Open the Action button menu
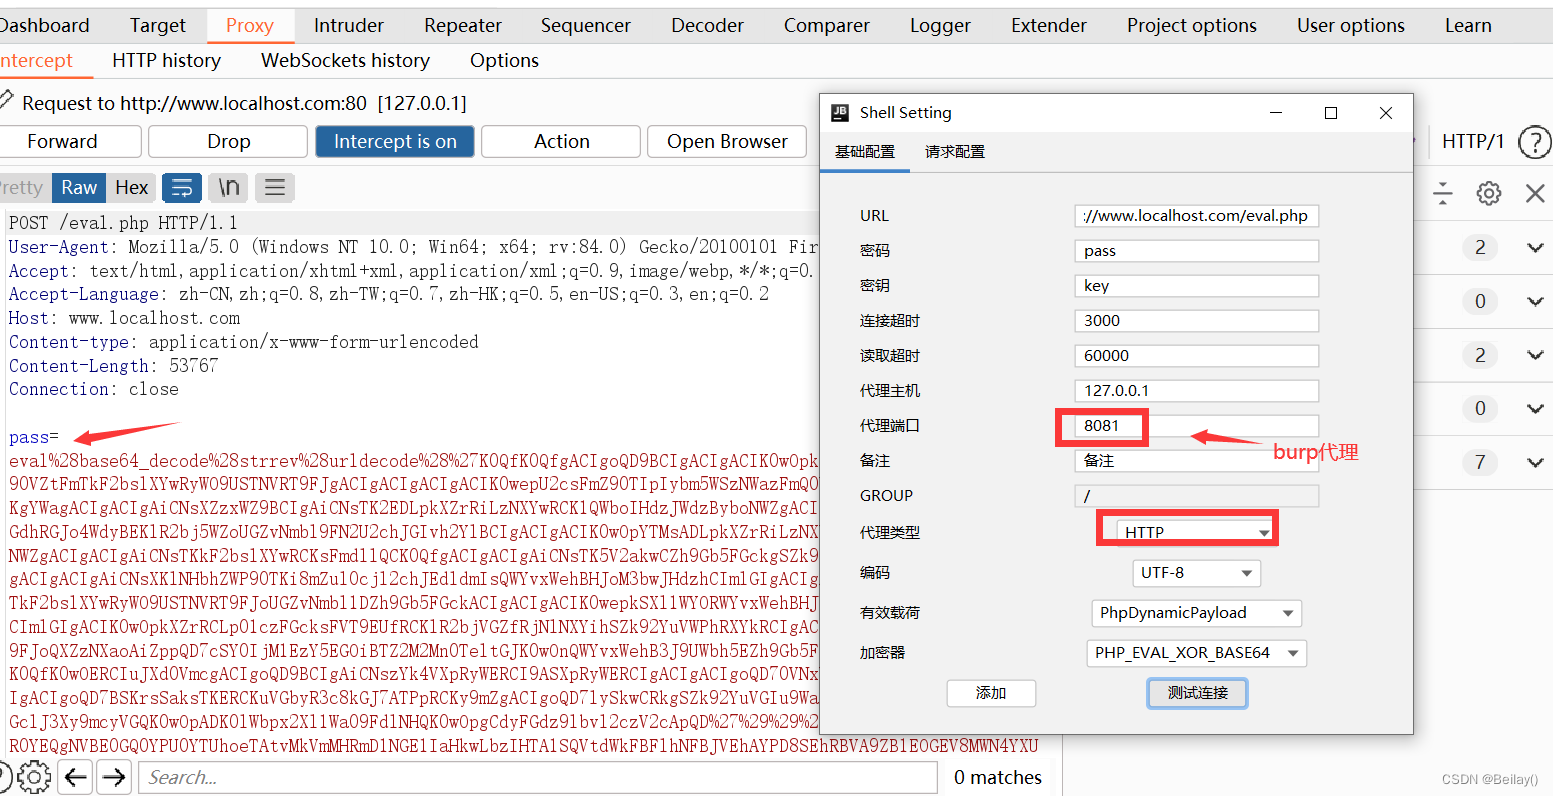This screenshot has width=1553, height=796. click(561, 141)
